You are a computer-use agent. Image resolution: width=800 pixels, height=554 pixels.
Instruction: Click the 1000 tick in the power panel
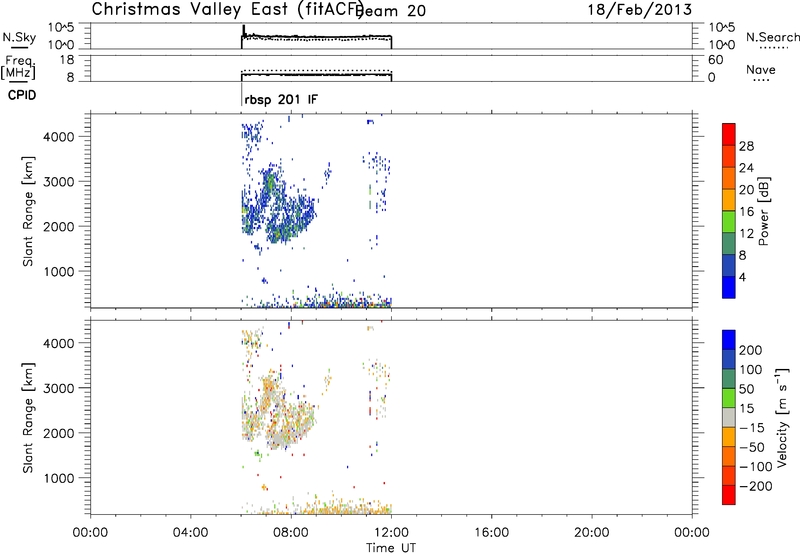pyautogui.click(x=59, y=272)
